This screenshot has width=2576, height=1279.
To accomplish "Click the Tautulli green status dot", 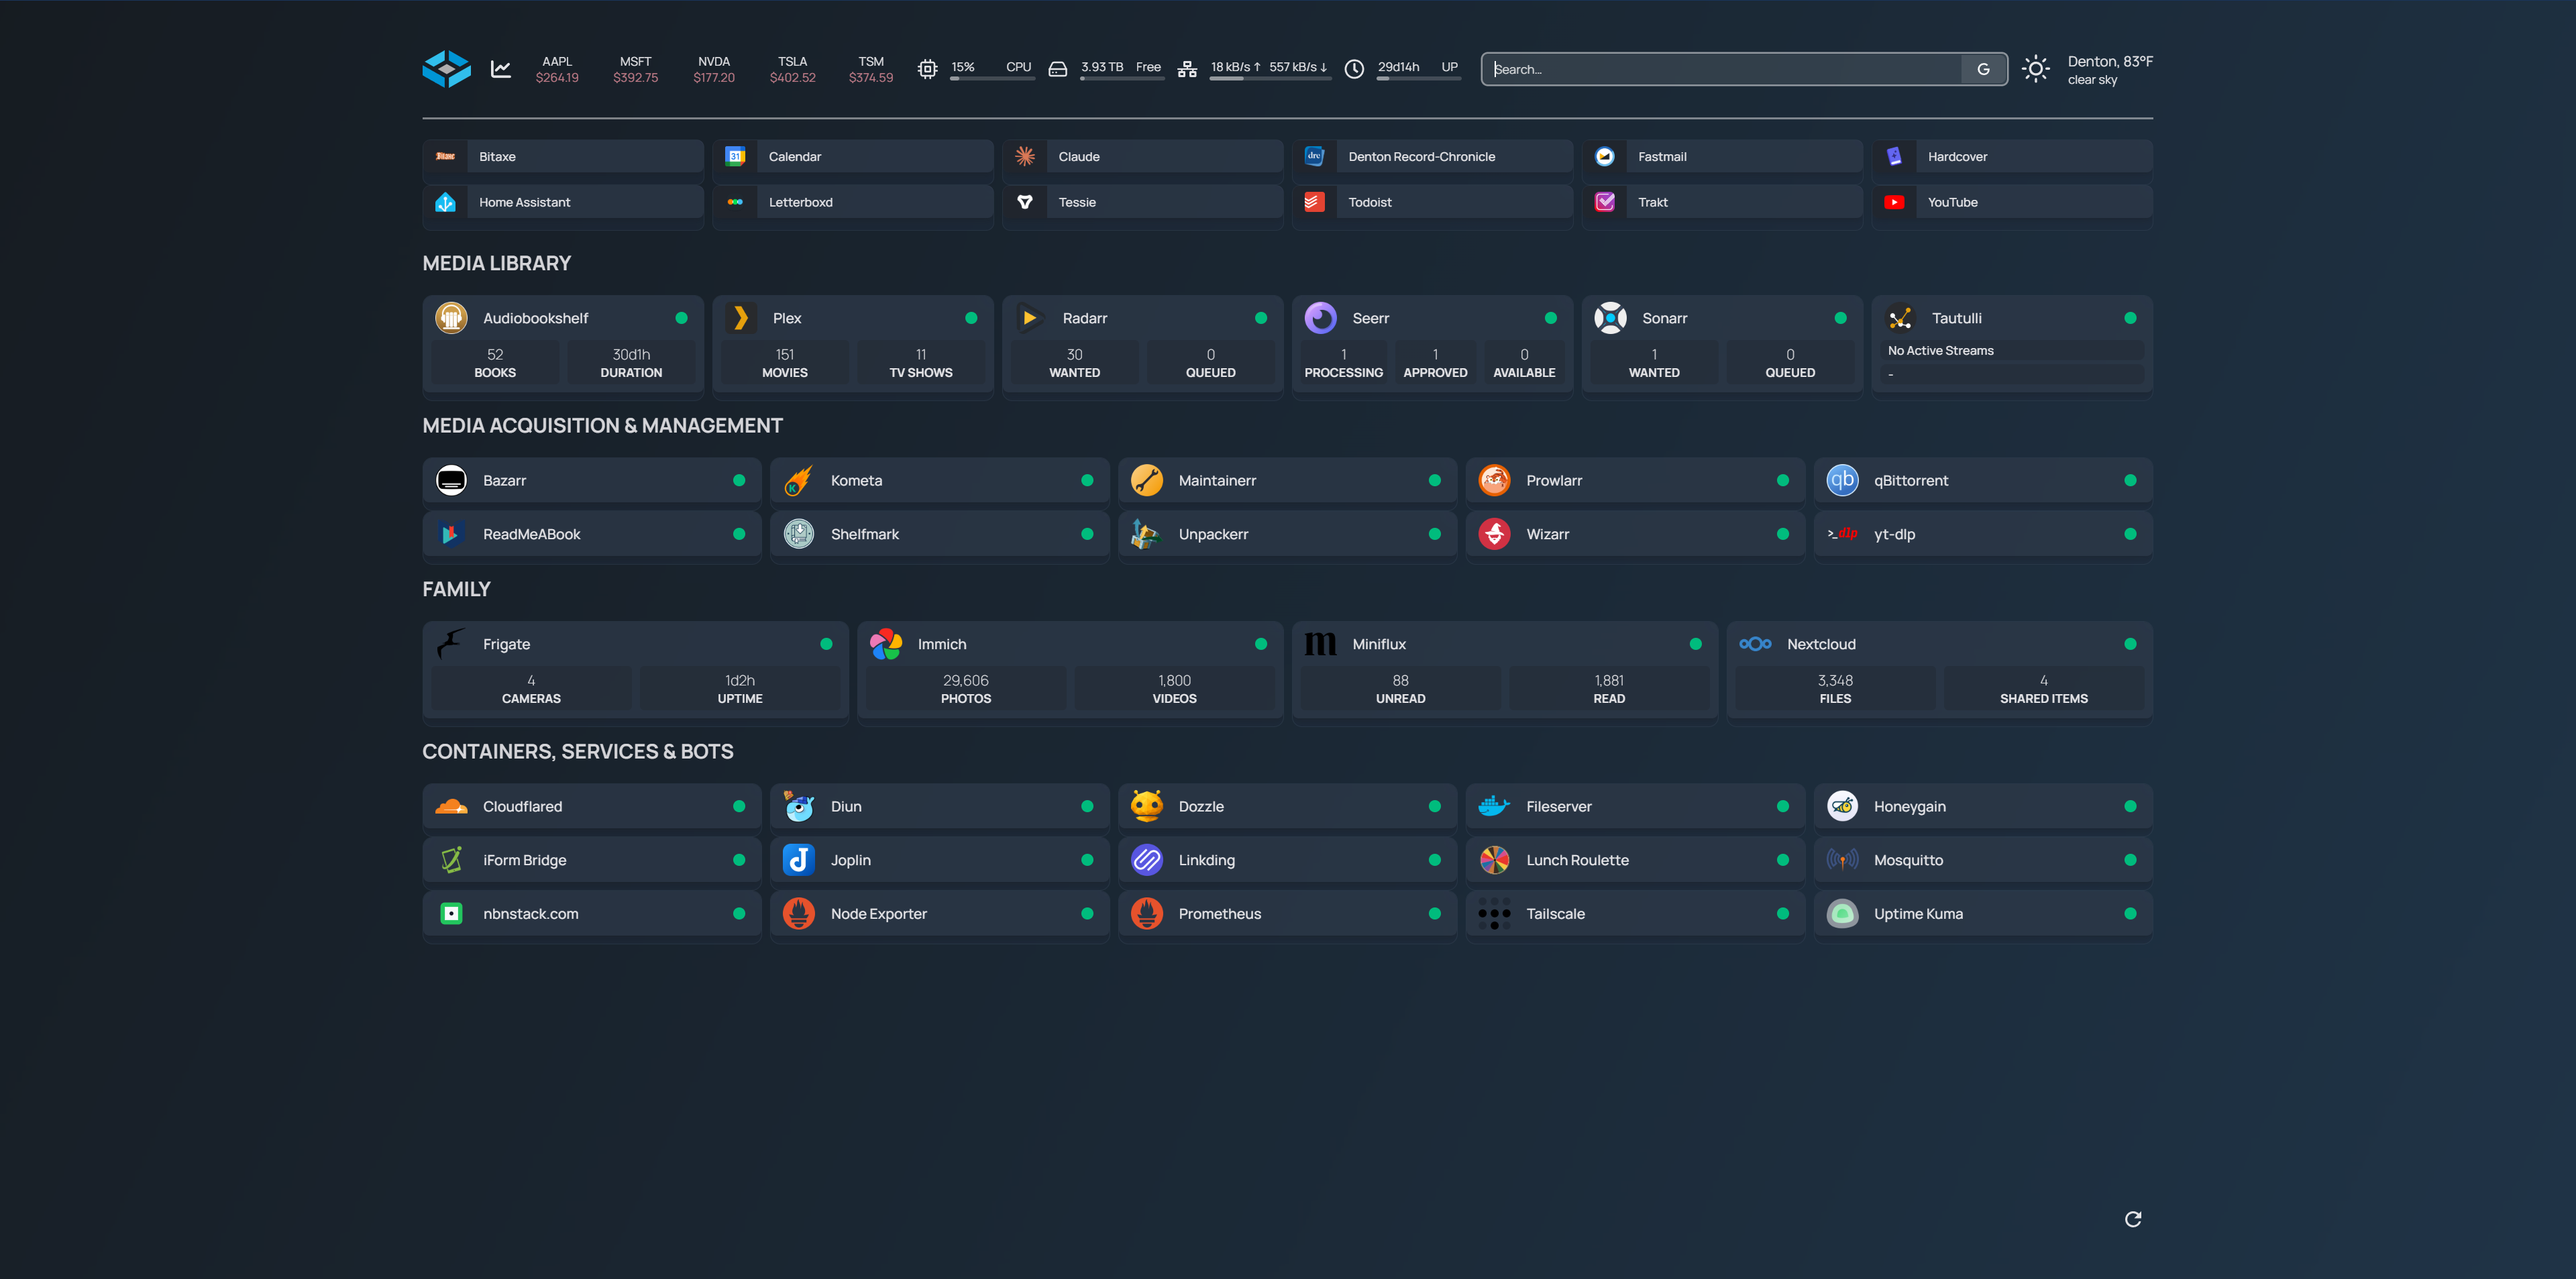I will pos(2130,318).
